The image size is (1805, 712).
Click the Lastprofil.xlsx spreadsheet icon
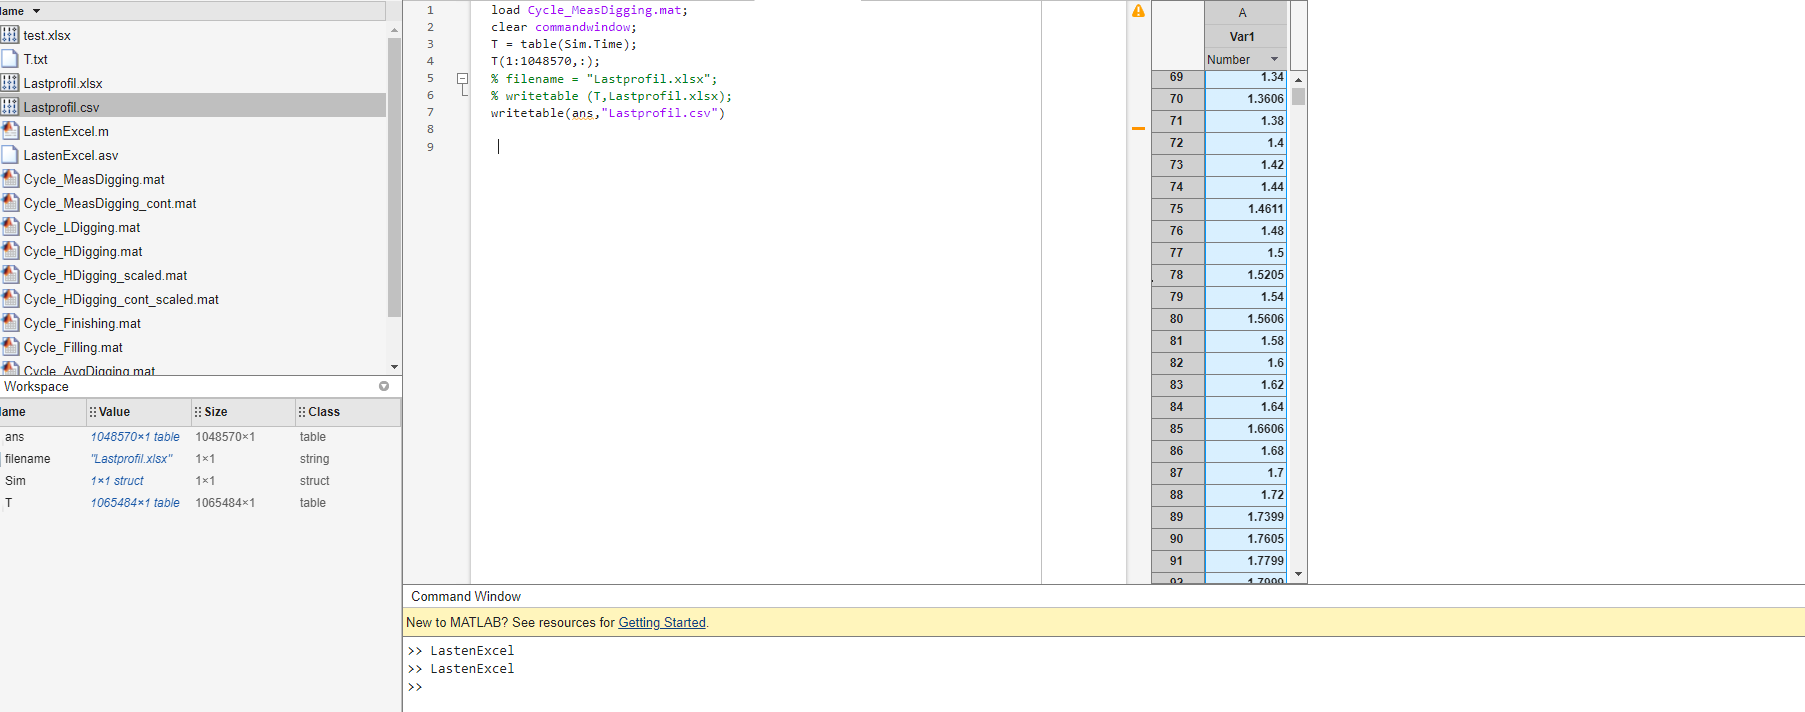(10, 83)
